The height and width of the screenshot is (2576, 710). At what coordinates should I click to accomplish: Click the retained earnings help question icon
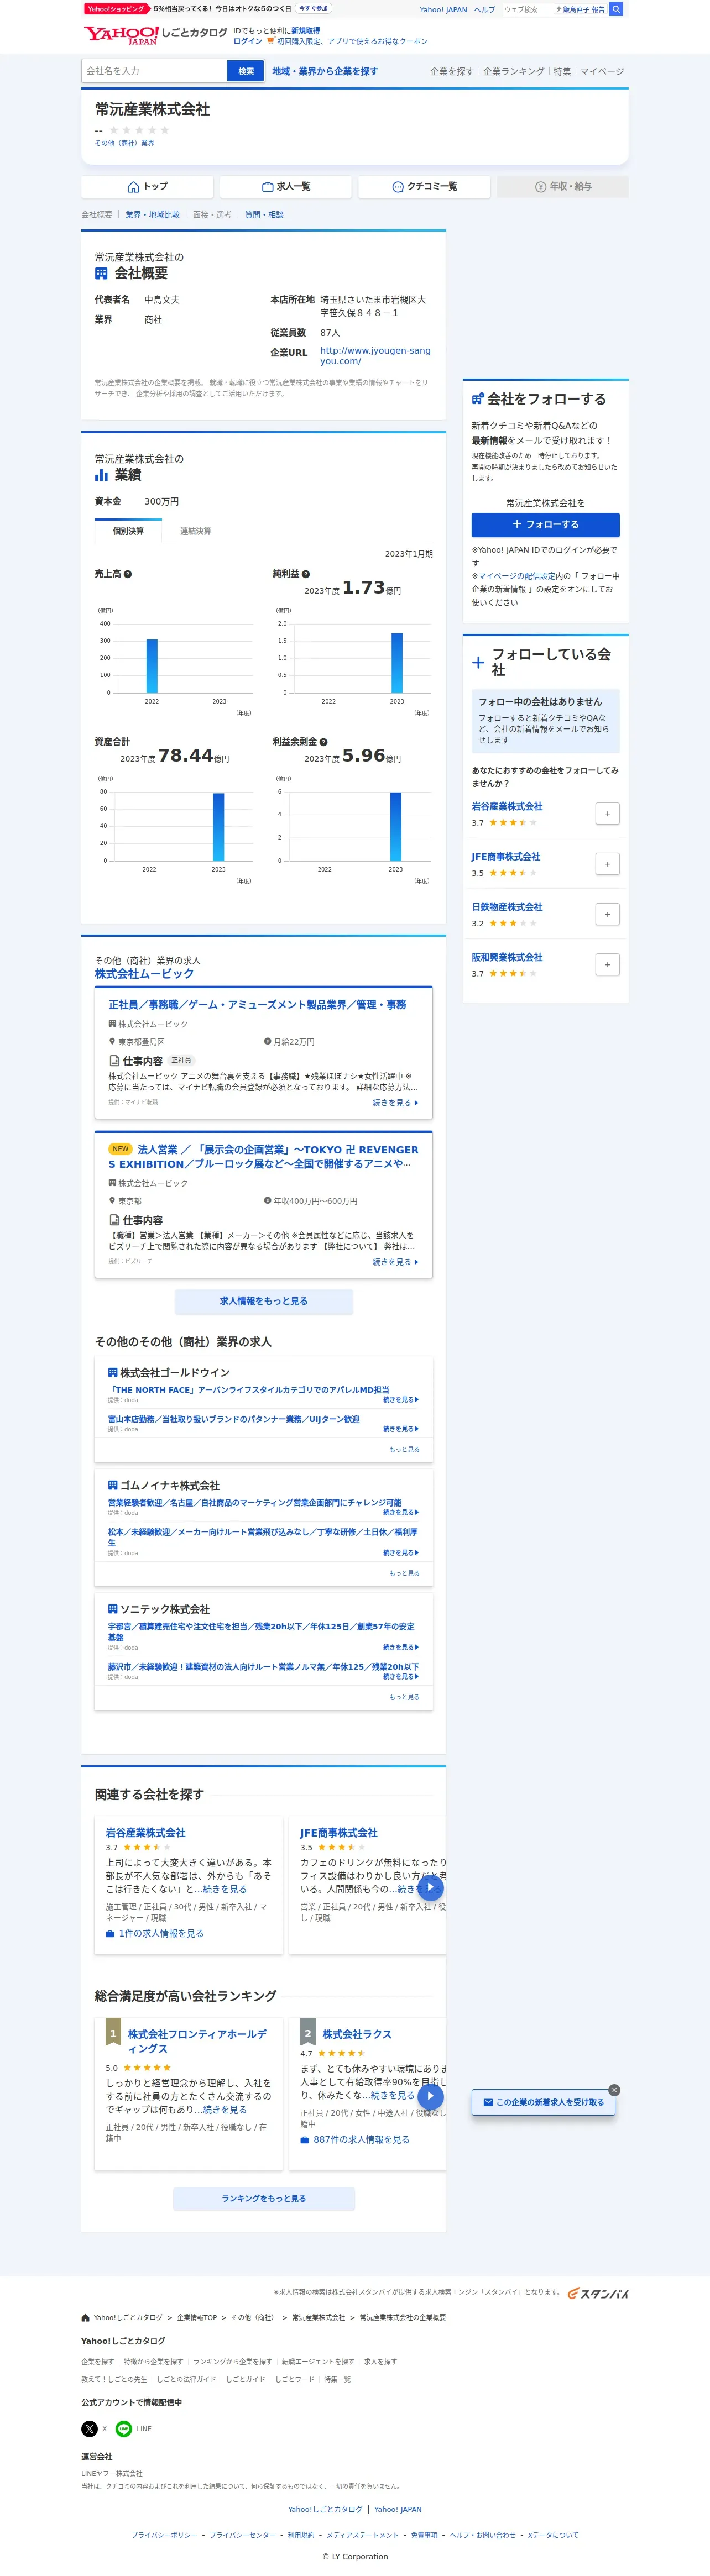[x=324, y=742]
